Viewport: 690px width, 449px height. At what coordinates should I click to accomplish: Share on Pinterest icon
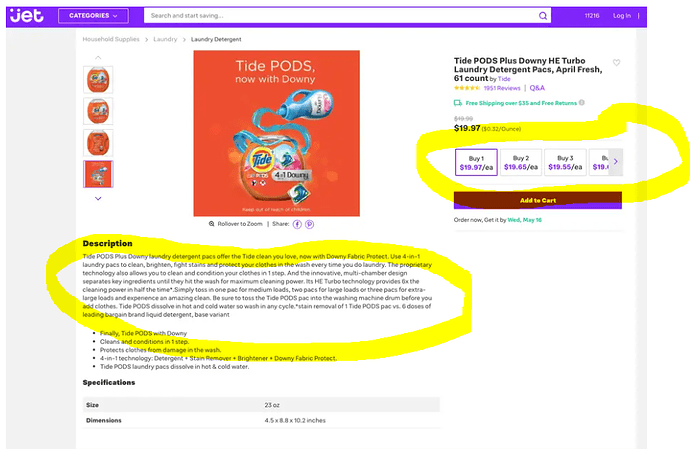pos(310,224)
